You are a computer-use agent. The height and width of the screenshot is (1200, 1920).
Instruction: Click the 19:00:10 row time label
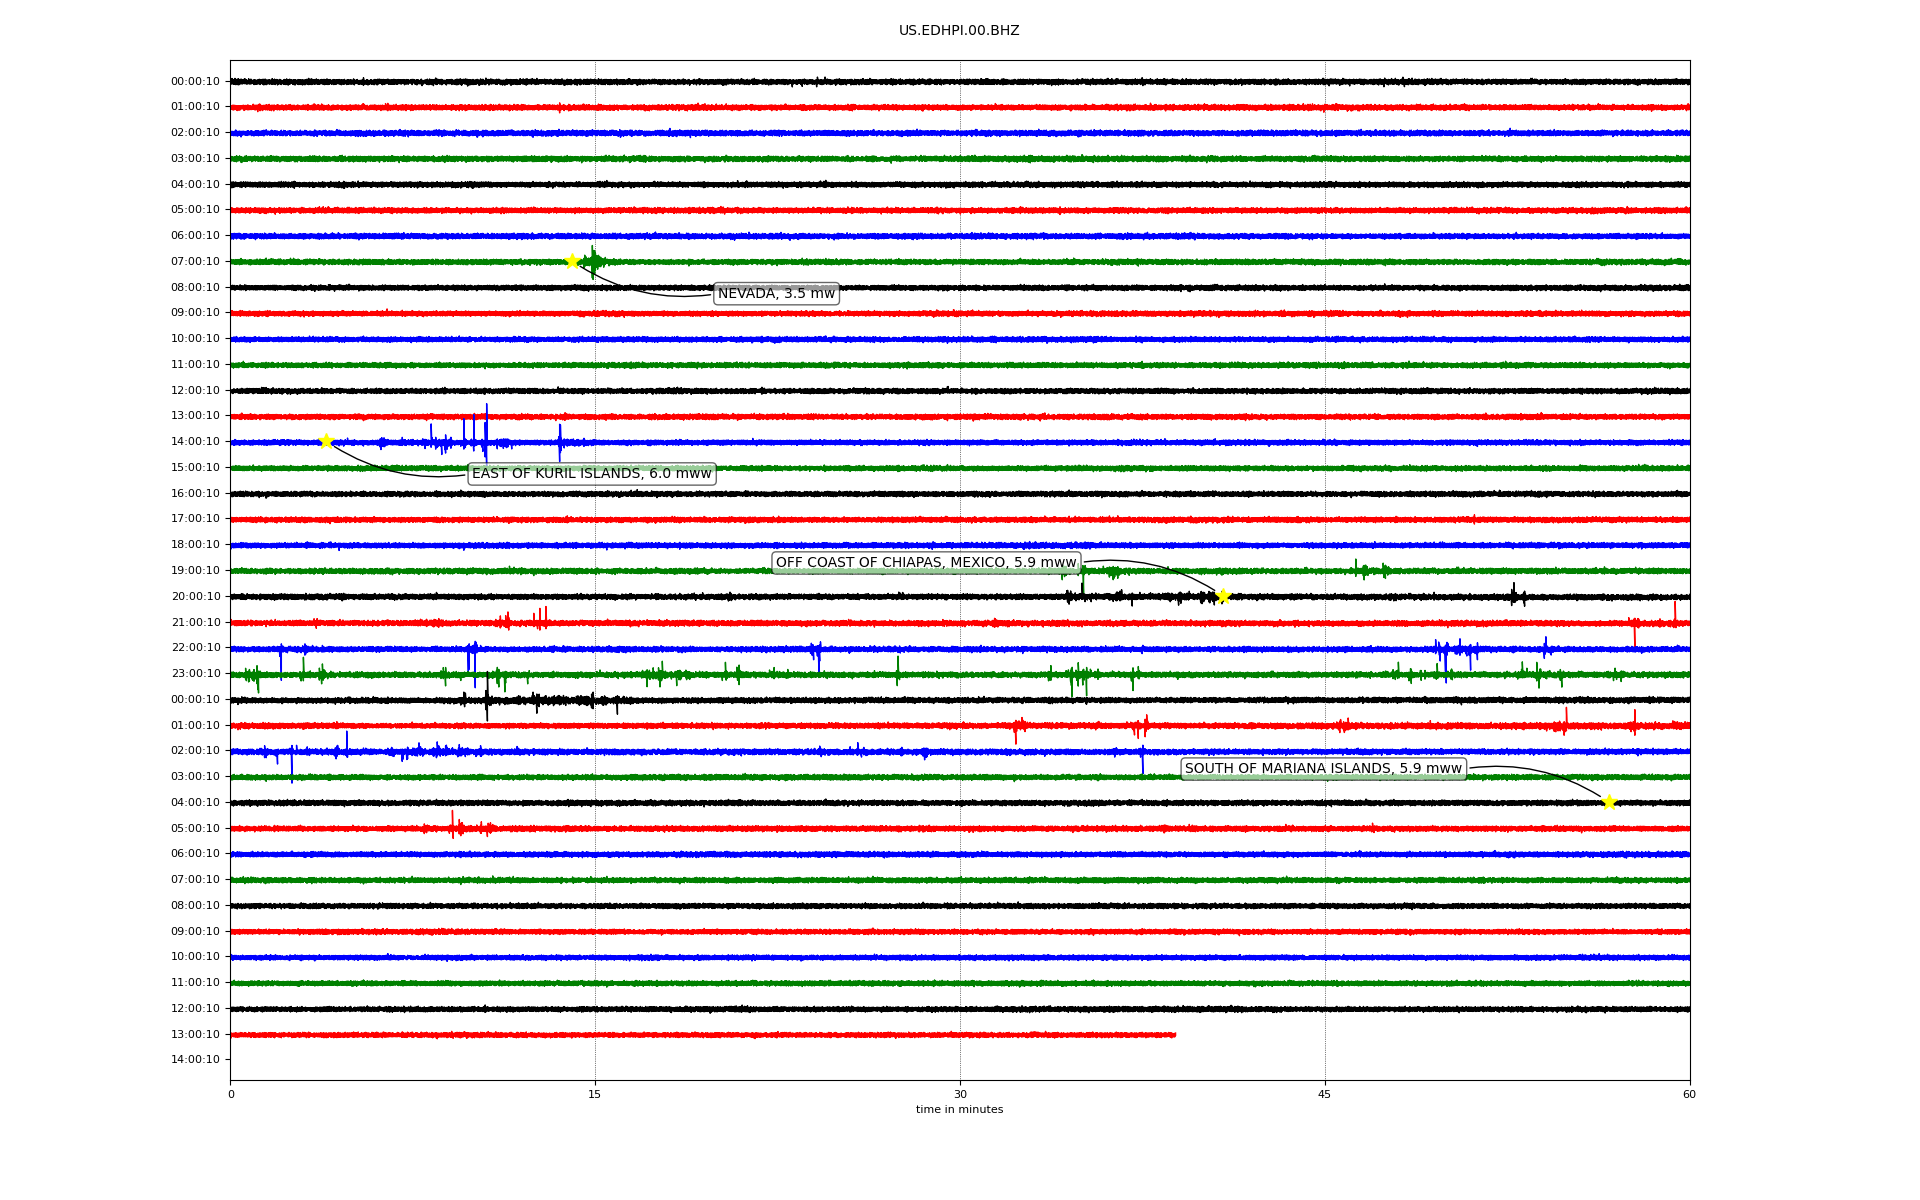pyautogui.click(x=195, y=570)
